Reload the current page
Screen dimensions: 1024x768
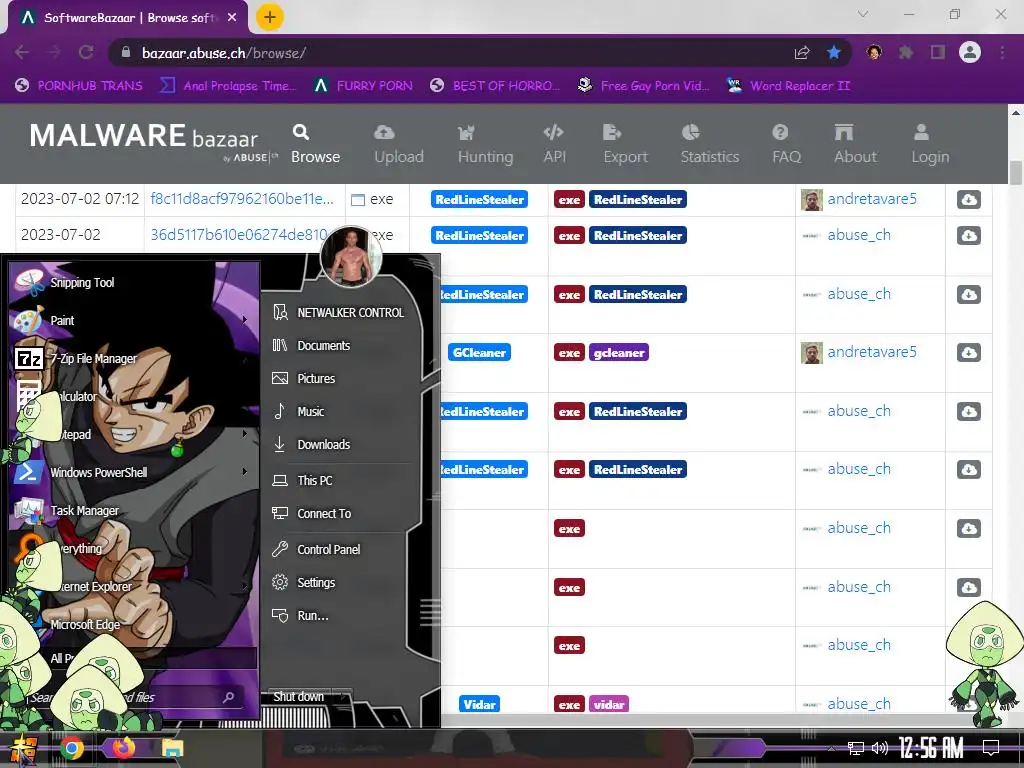point(86,52)
